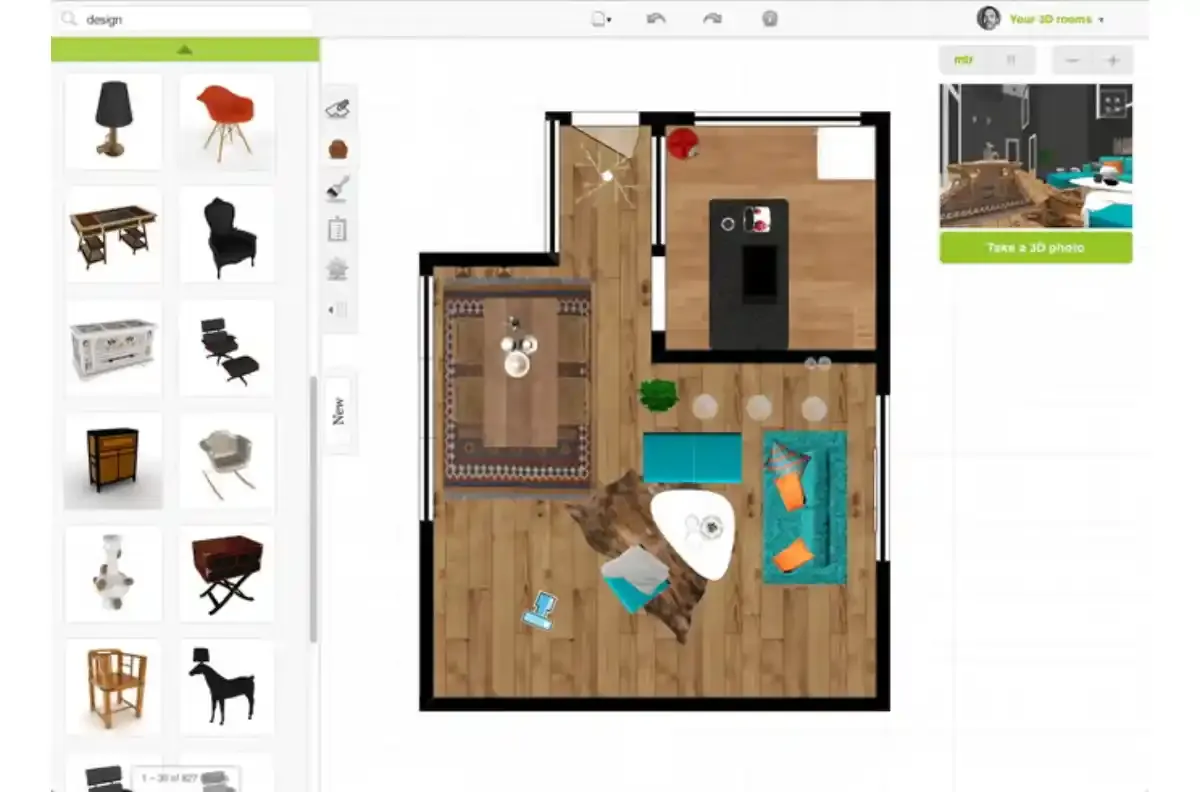Pick the black baroque armchair thumbnail
Image resolution: width=1200 pixels, height=792 pixels.
coord(227,235)
